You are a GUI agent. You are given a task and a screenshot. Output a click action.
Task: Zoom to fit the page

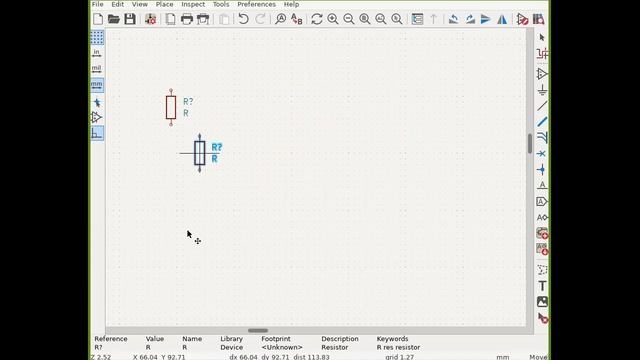(364, 19)
